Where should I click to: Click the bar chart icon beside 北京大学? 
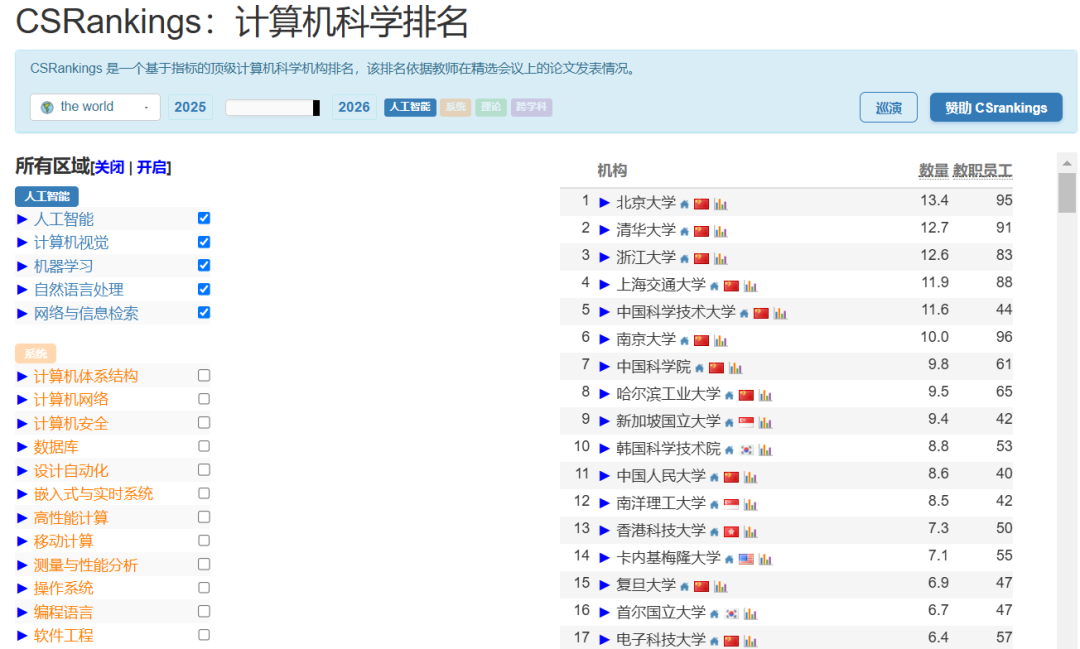pos(720,204)
